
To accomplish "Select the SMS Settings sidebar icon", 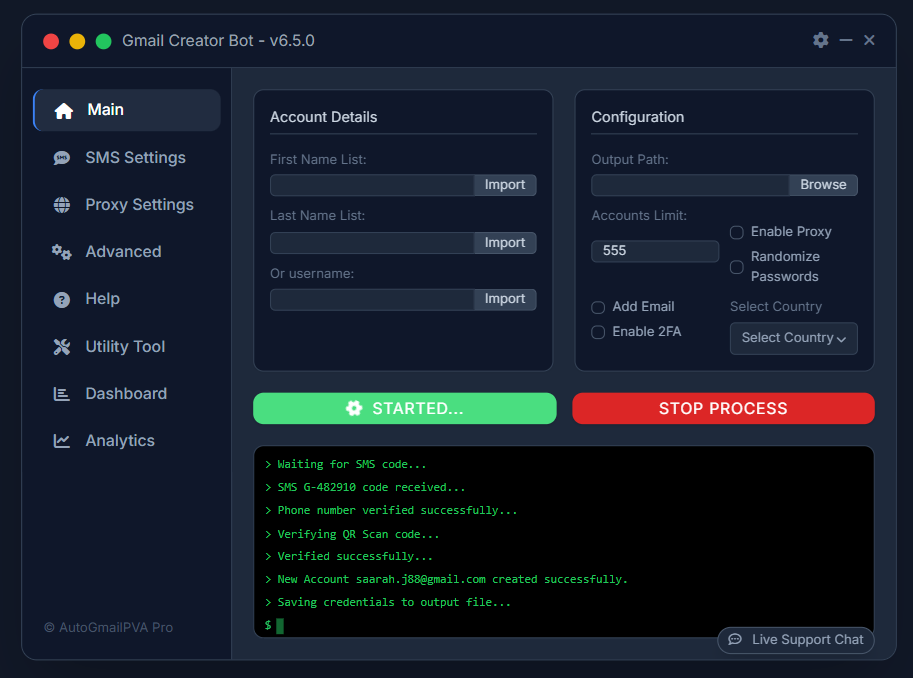I will [60, 157].
